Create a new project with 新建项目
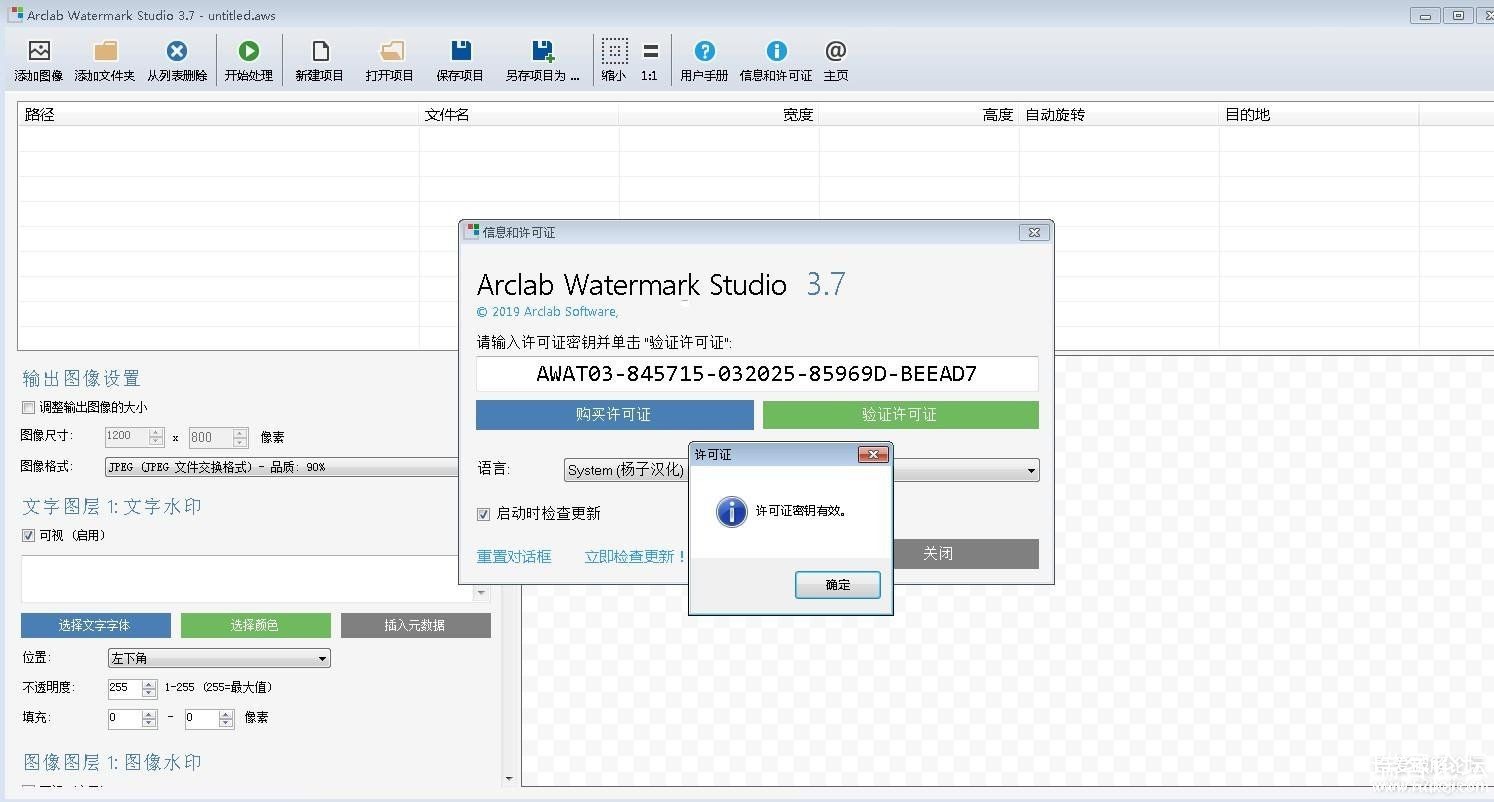This screenshot has width=1494, height=802. 320,60
